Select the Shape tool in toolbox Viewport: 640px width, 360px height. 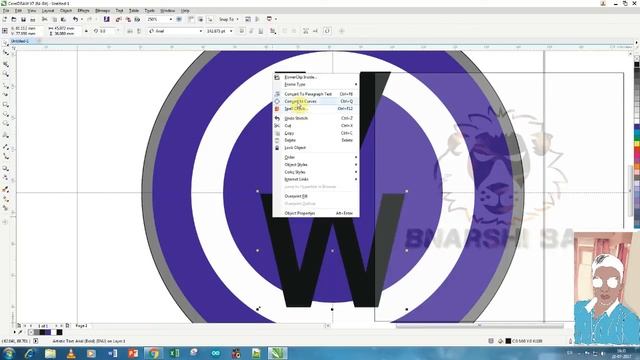tap(6, 53)
